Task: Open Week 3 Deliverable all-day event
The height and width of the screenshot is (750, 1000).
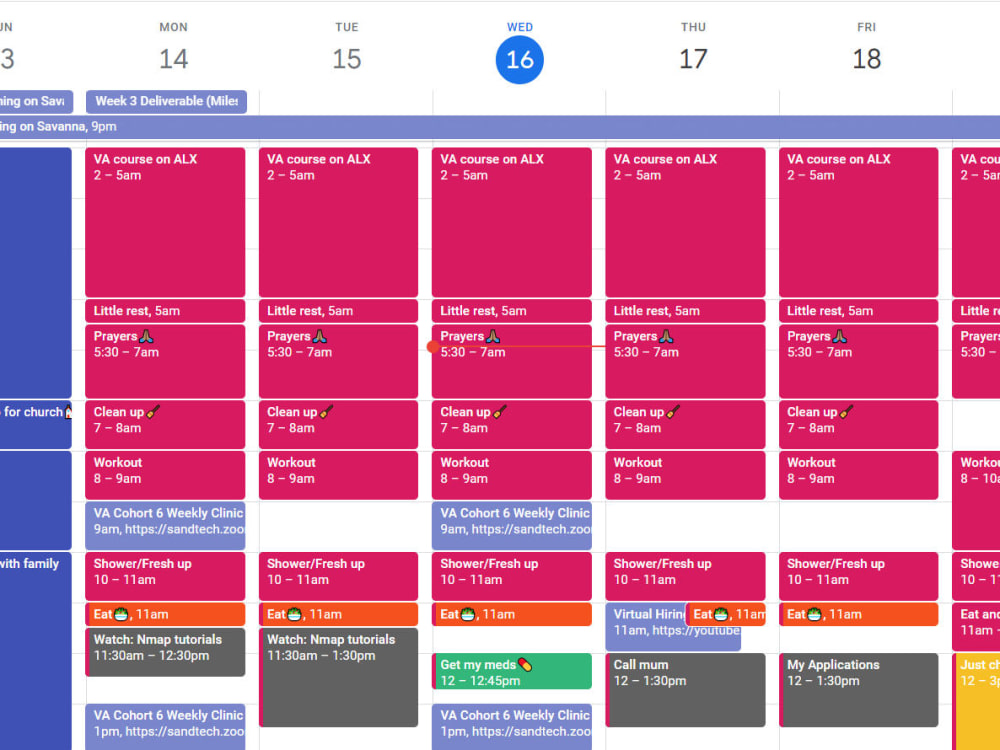Action: pyautogui.click(x=166, y=101)
